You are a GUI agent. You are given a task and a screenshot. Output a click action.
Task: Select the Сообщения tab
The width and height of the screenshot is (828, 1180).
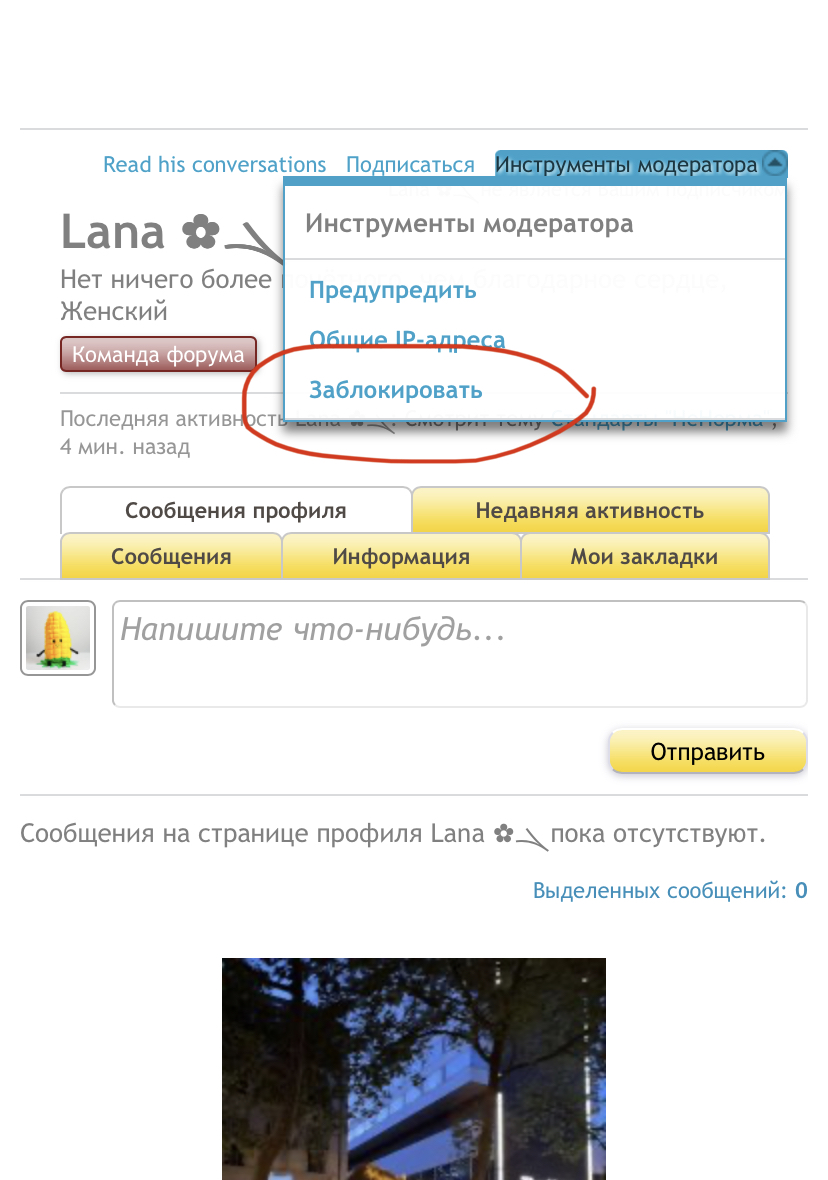pos(171,556)
